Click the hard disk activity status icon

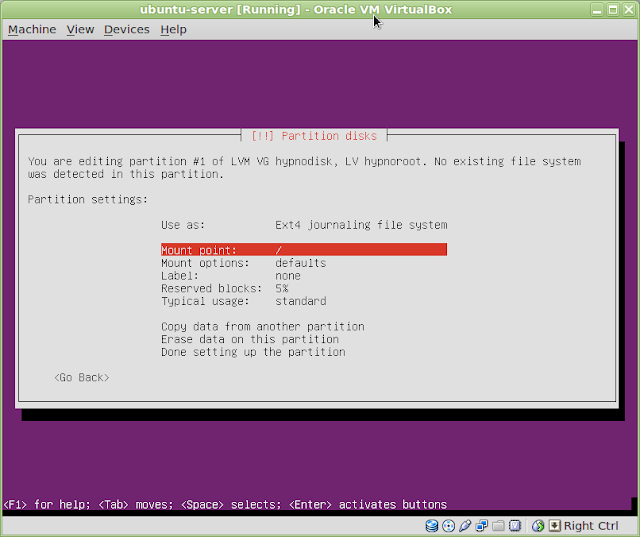pos(432,526)
